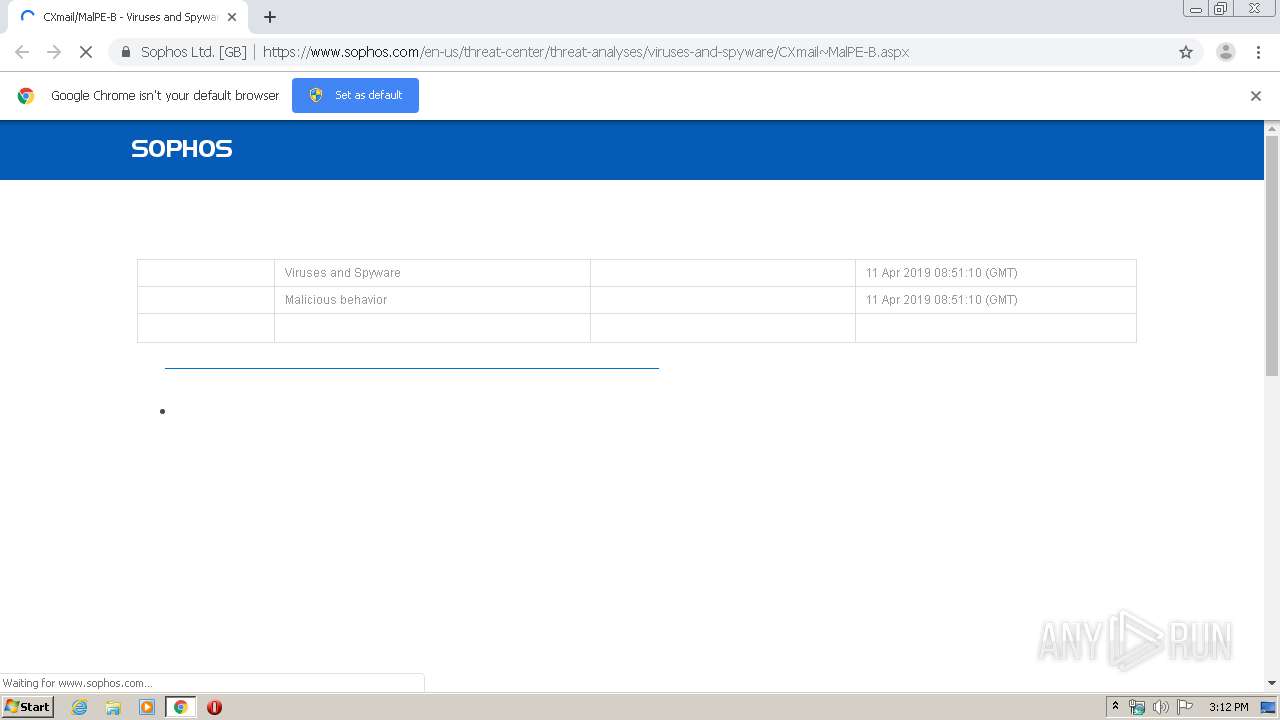Open the media player taskbar icon

point(147,707)
